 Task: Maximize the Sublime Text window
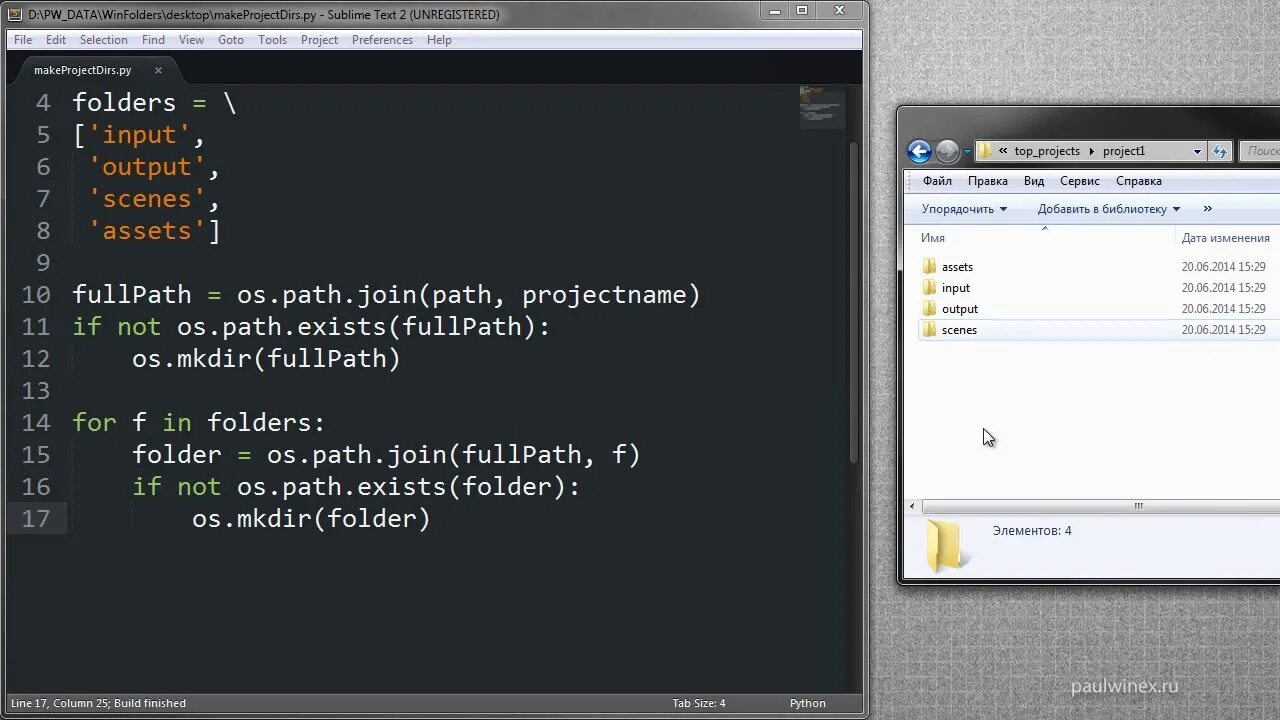pyautogui.click(x=802, y=11)
